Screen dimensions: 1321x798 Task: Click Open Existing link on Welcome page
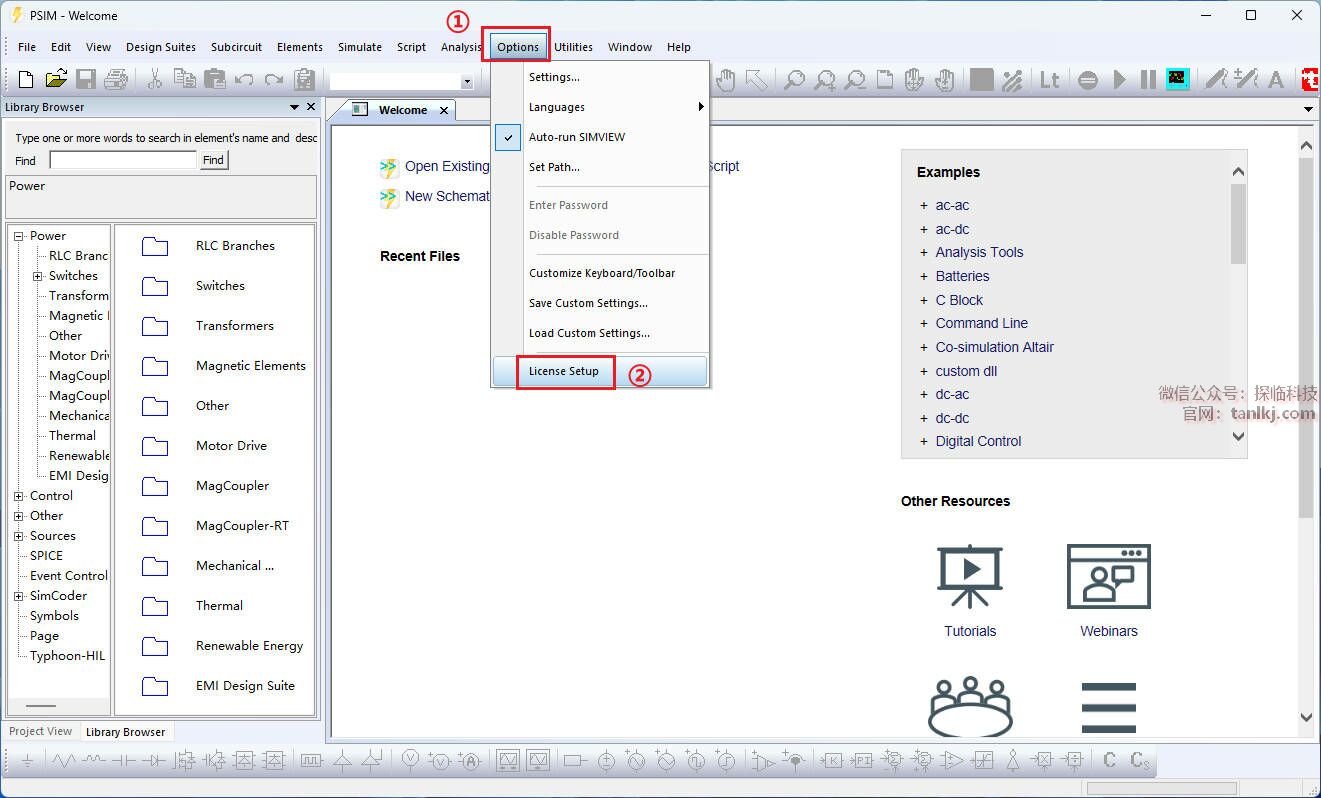tap(447, 166)
